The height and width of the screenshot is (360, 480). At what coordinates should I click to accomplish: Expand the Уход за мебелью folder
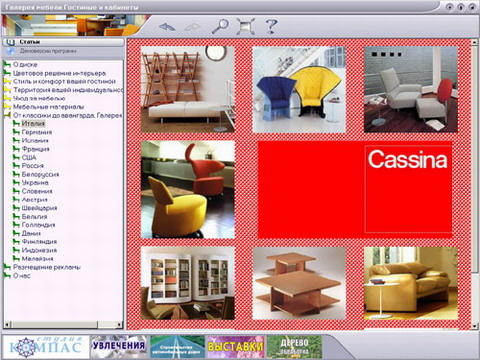click(x=7, y=98)
